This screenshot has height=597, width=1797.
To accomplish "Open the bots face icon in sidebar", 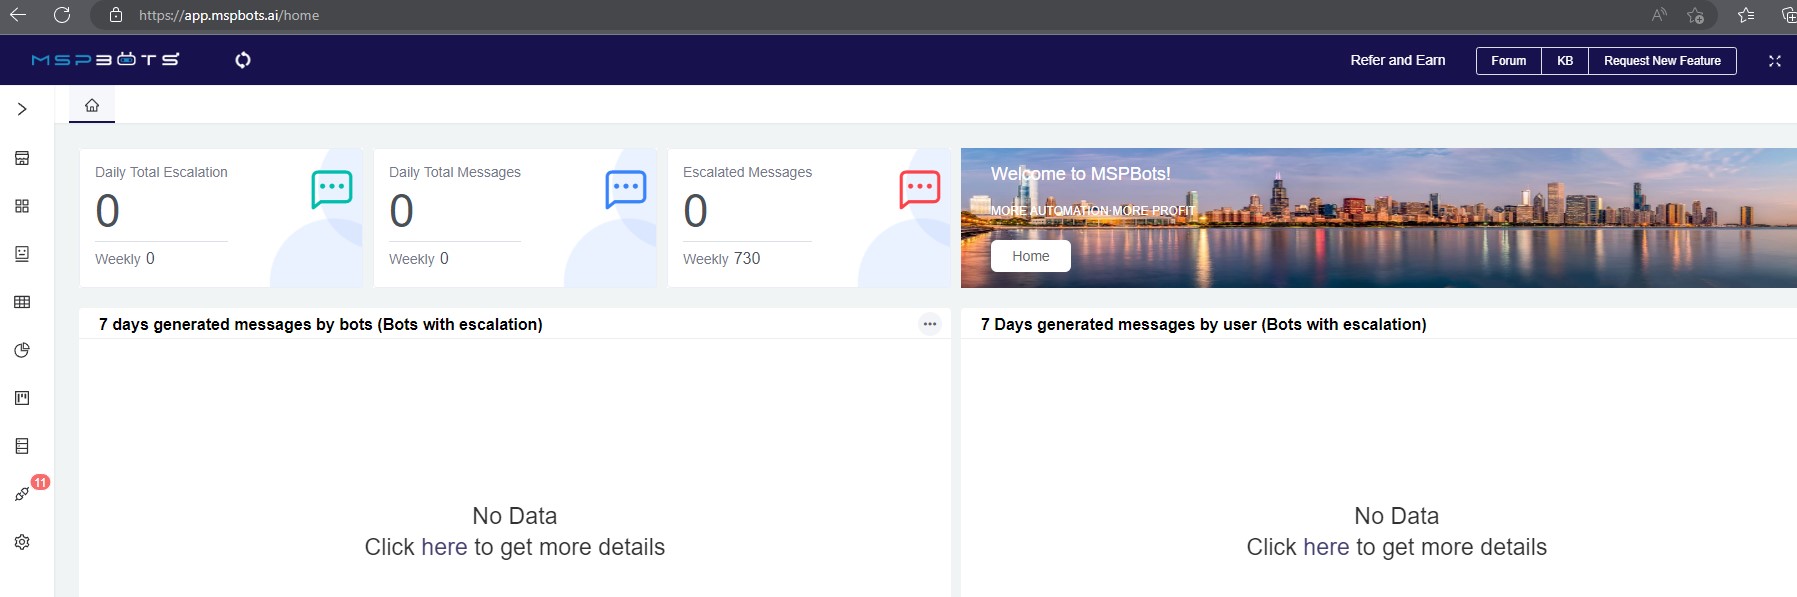I will click(22, 254).
